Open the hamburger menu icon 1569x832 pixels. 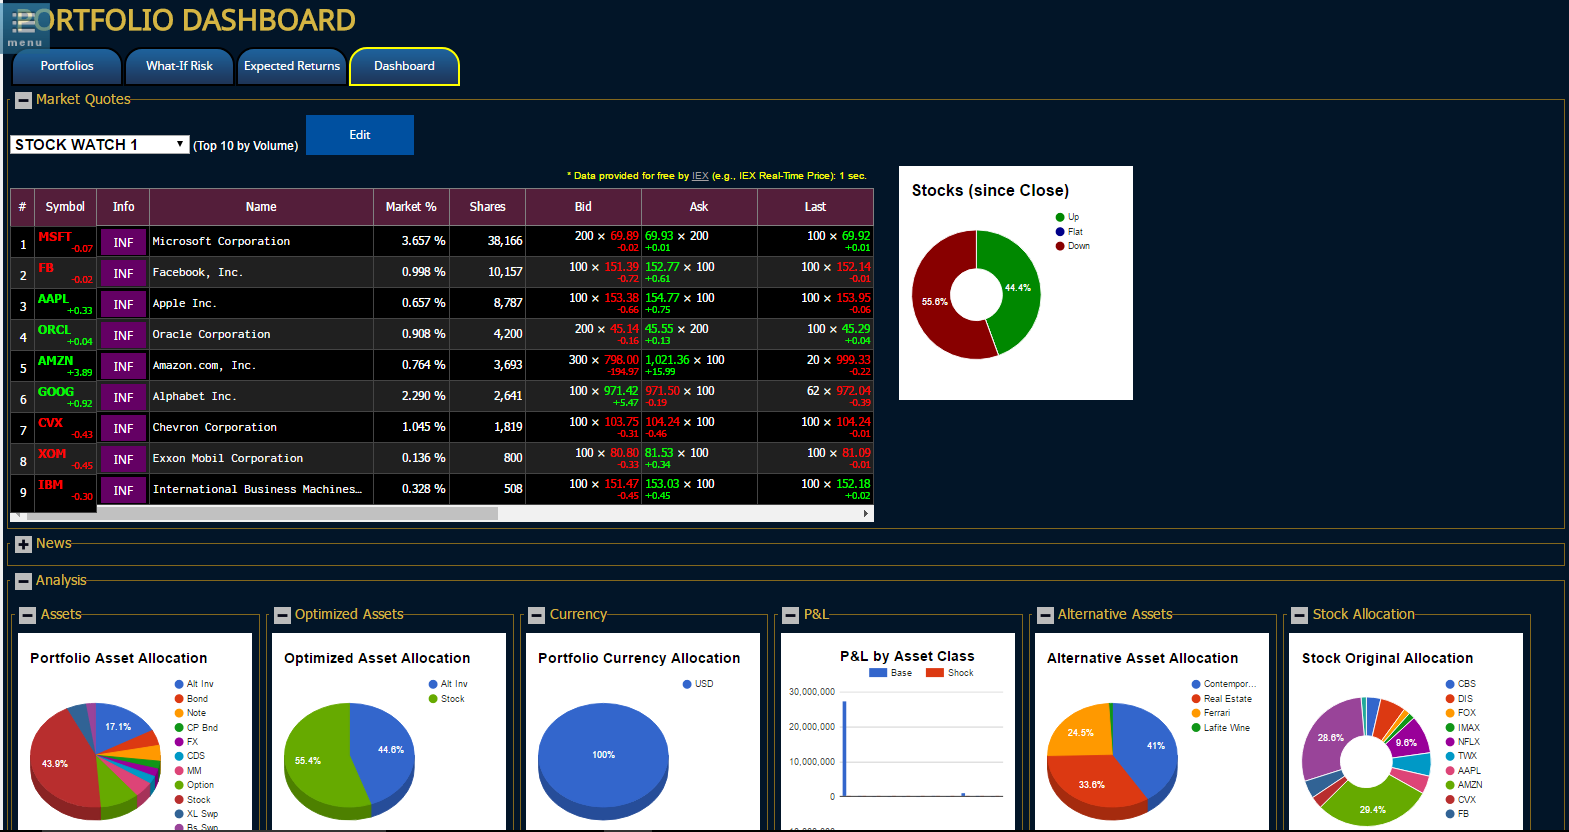click(24, 25)
